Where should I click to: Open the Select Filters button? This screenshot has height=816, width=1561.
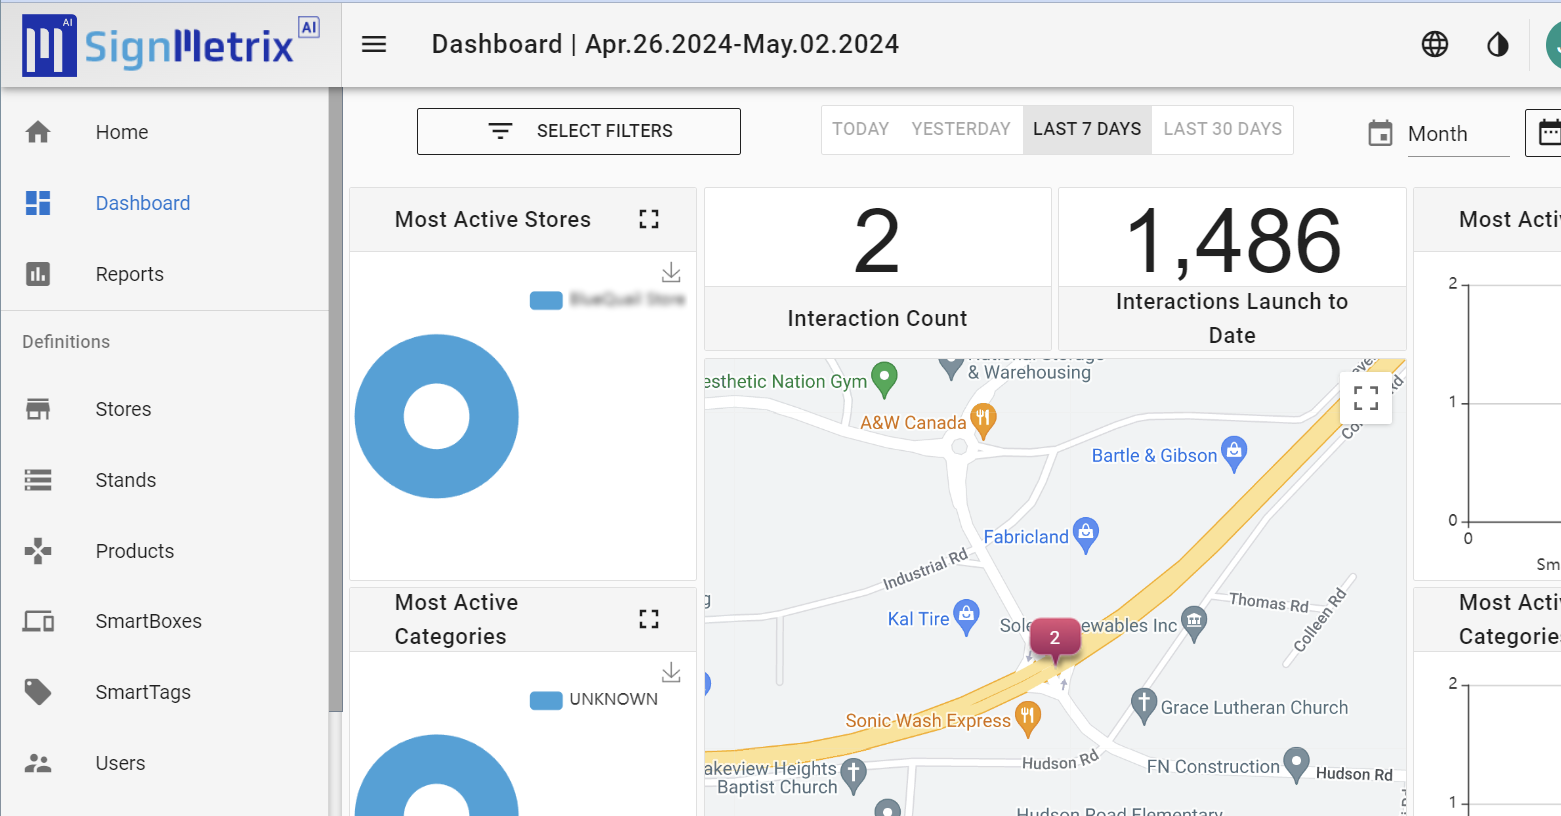[x=578, y=131]
